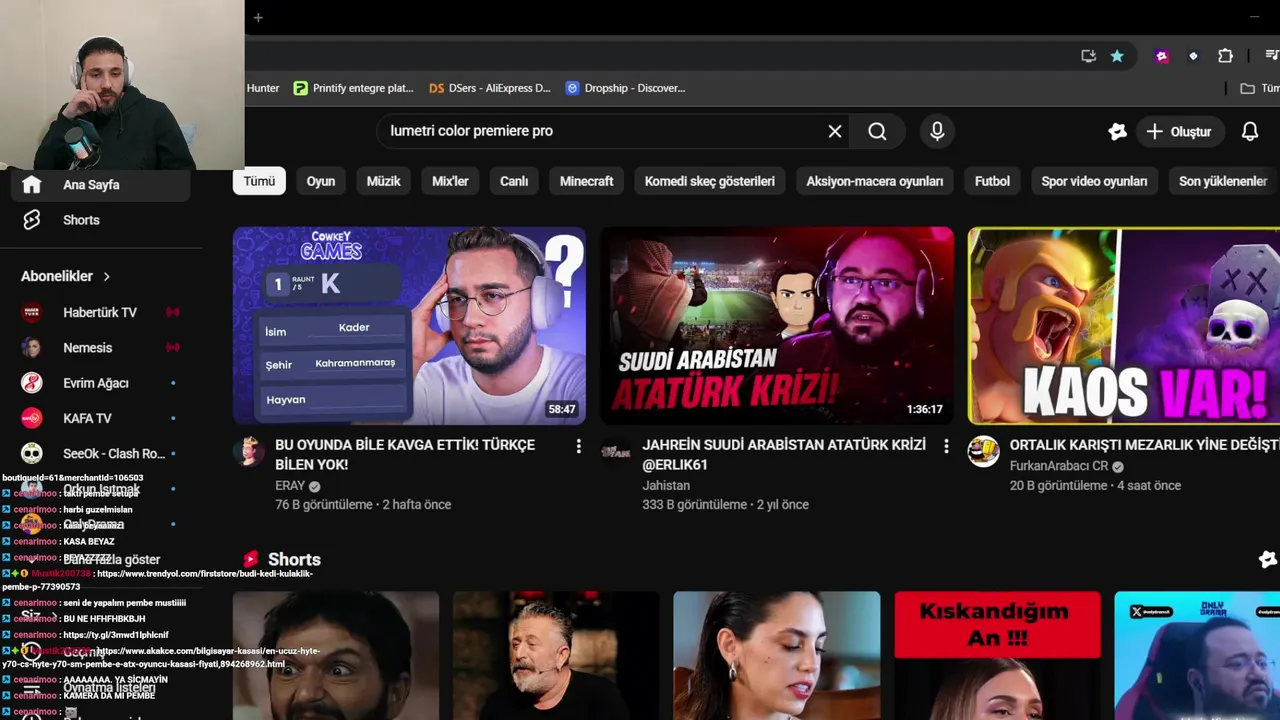Open Habertürk TV channel avatar
This screenshot has width=1280, height=720.
pyautogui.click(x=32, y=312)
